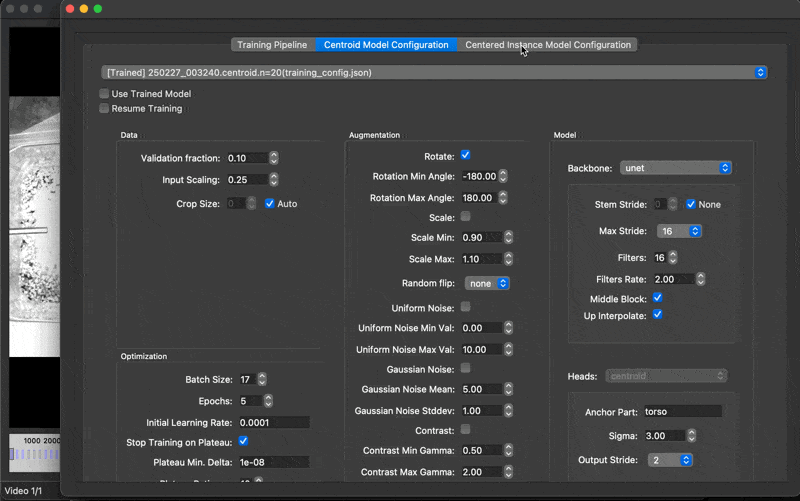Image resolution: width=800 pixels, height=501 pixels.
Task: Click the Batch Size stepper arrows
Action: pos(262,380)
